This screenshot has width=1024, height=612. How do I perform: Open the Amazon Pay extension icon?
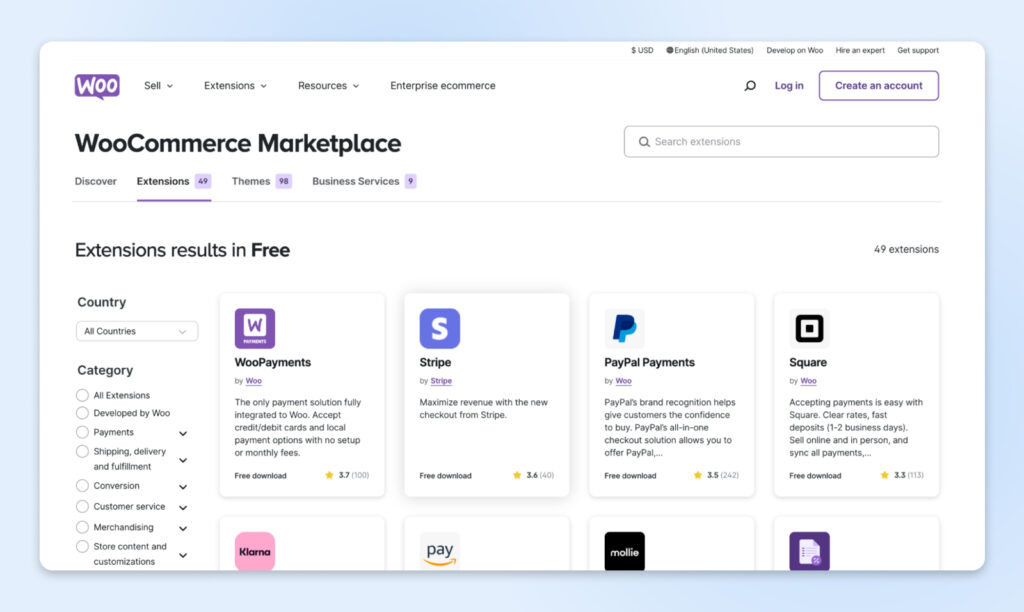[x=439, y=551]
